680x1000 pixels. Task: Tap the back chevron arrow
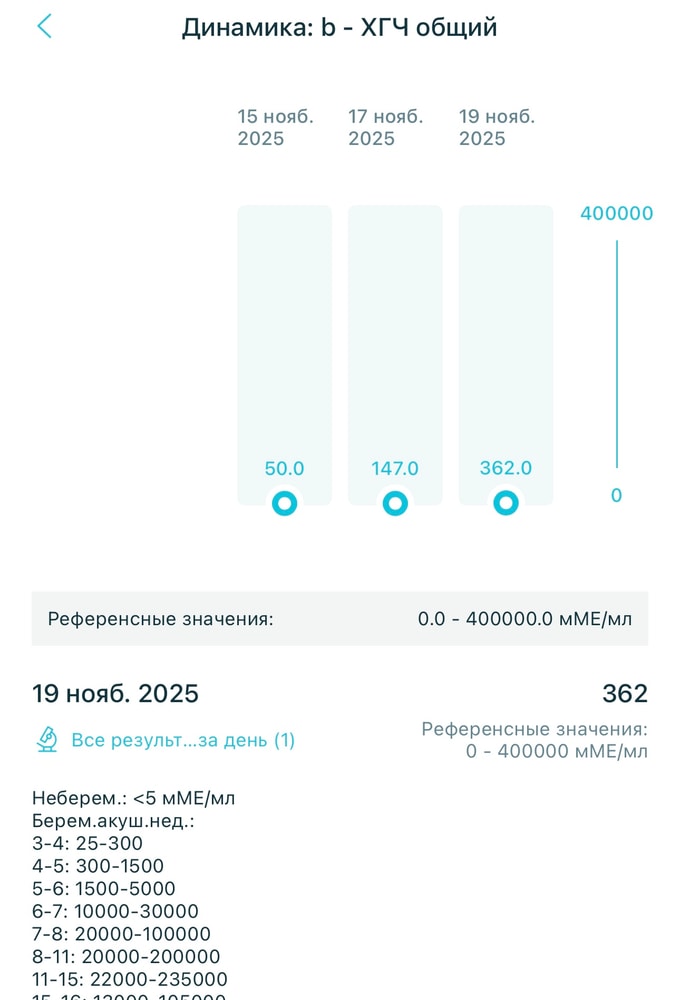coord(44,27)
